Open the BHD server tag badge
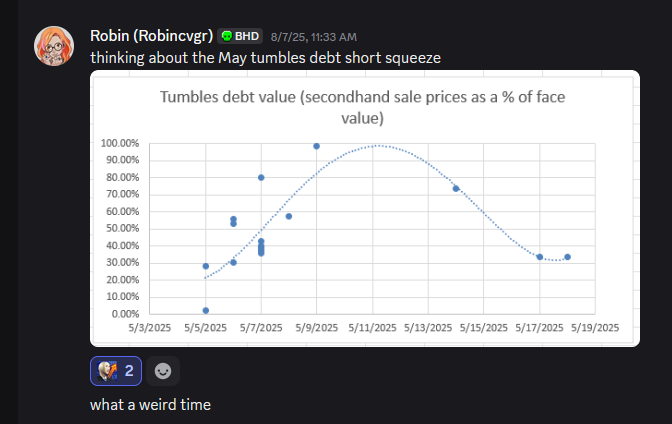 coord(240,35)
